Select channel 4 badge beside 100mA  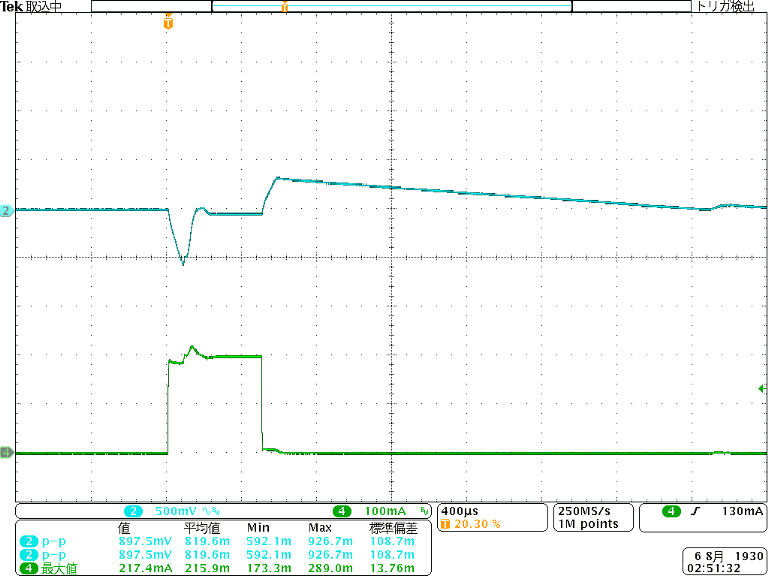pos(342,511)
